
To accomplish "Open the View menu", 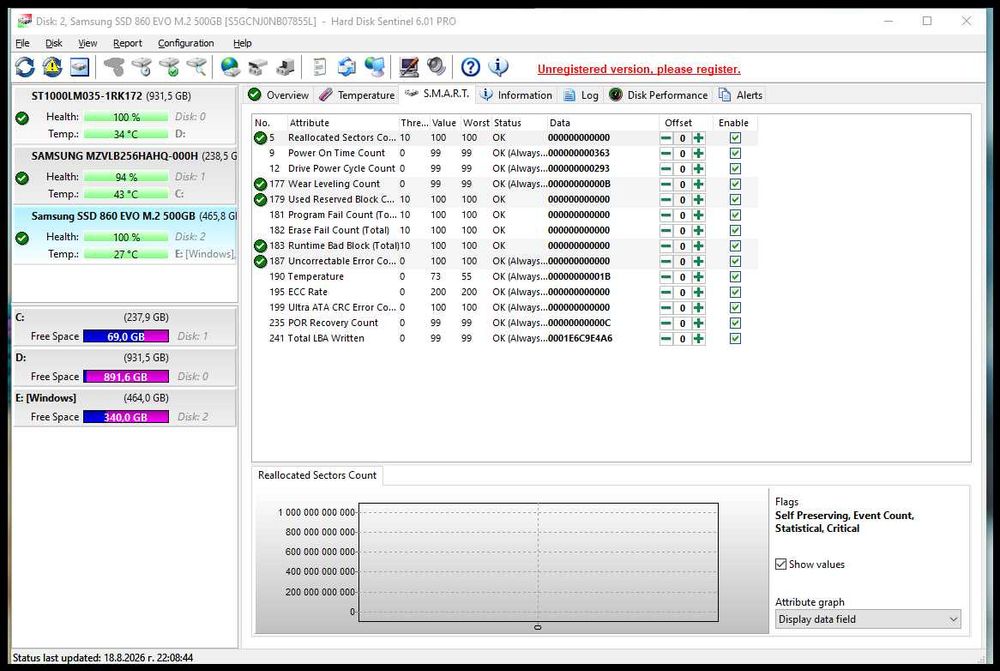I will 87,43.
